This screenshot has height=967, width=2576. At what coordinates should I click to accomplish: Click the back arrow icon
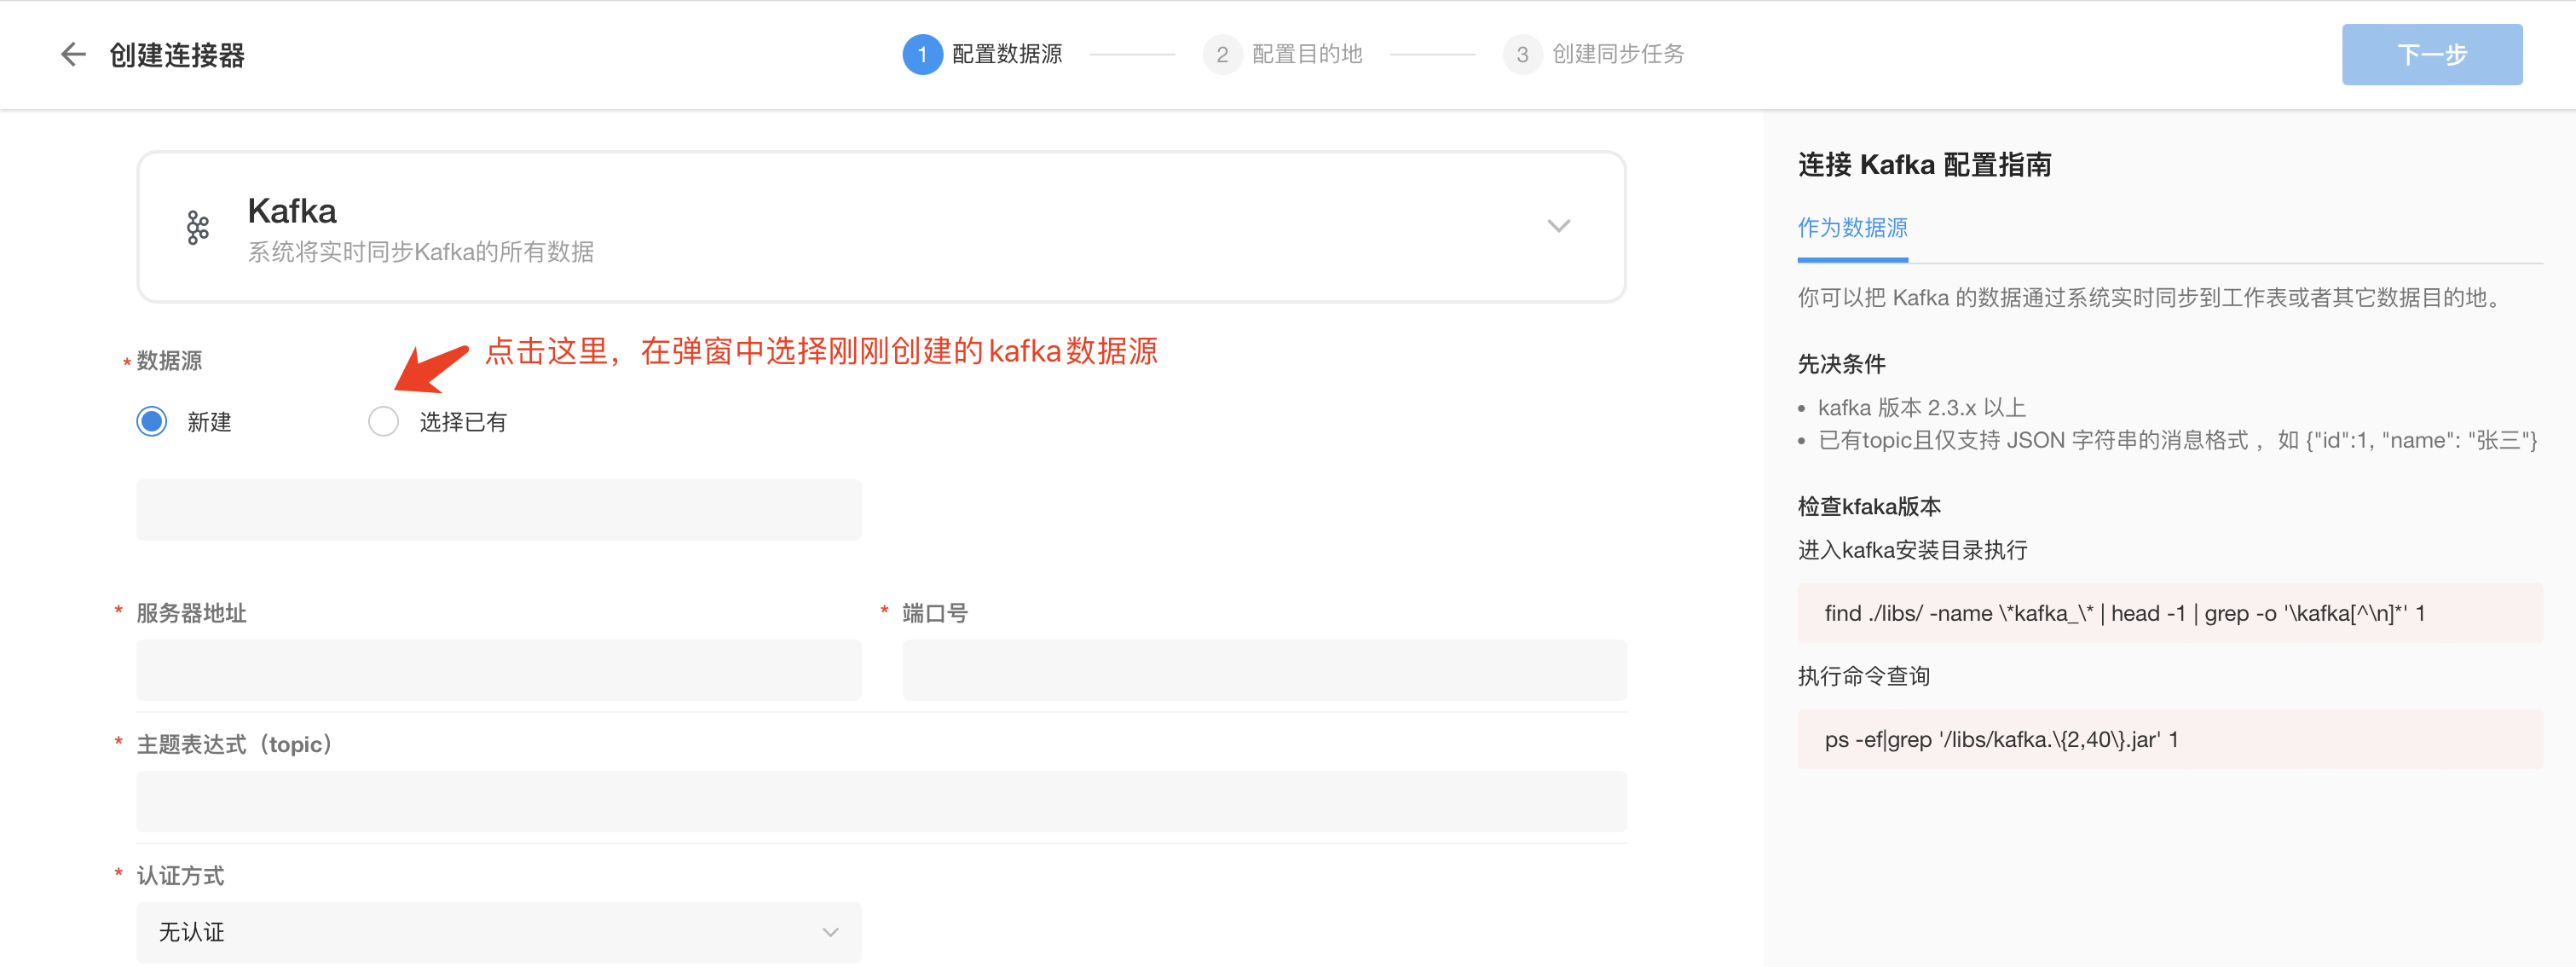73,54
